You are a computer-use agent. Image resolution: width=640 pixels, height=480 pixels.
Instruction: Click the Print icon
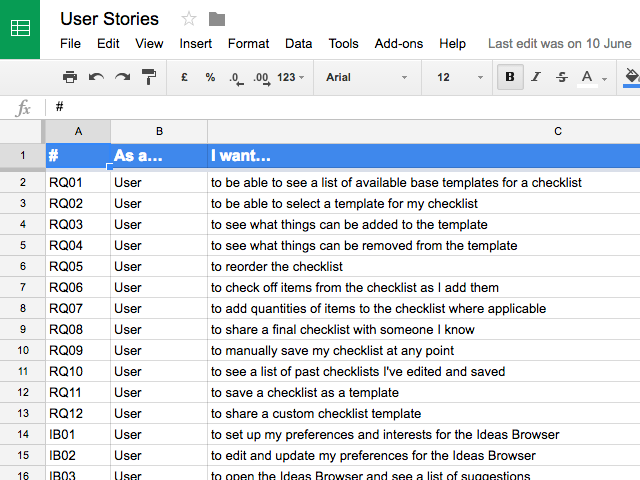pos(70,77)
